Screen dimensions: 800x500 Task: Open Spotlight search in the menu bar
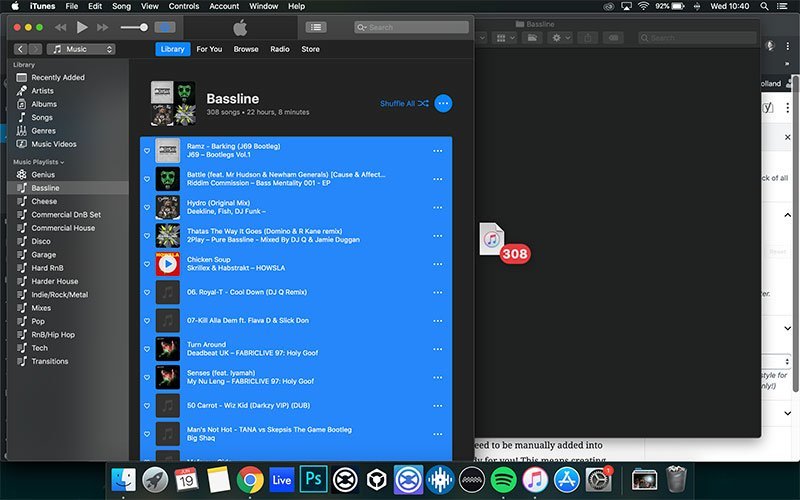[764, 6]
